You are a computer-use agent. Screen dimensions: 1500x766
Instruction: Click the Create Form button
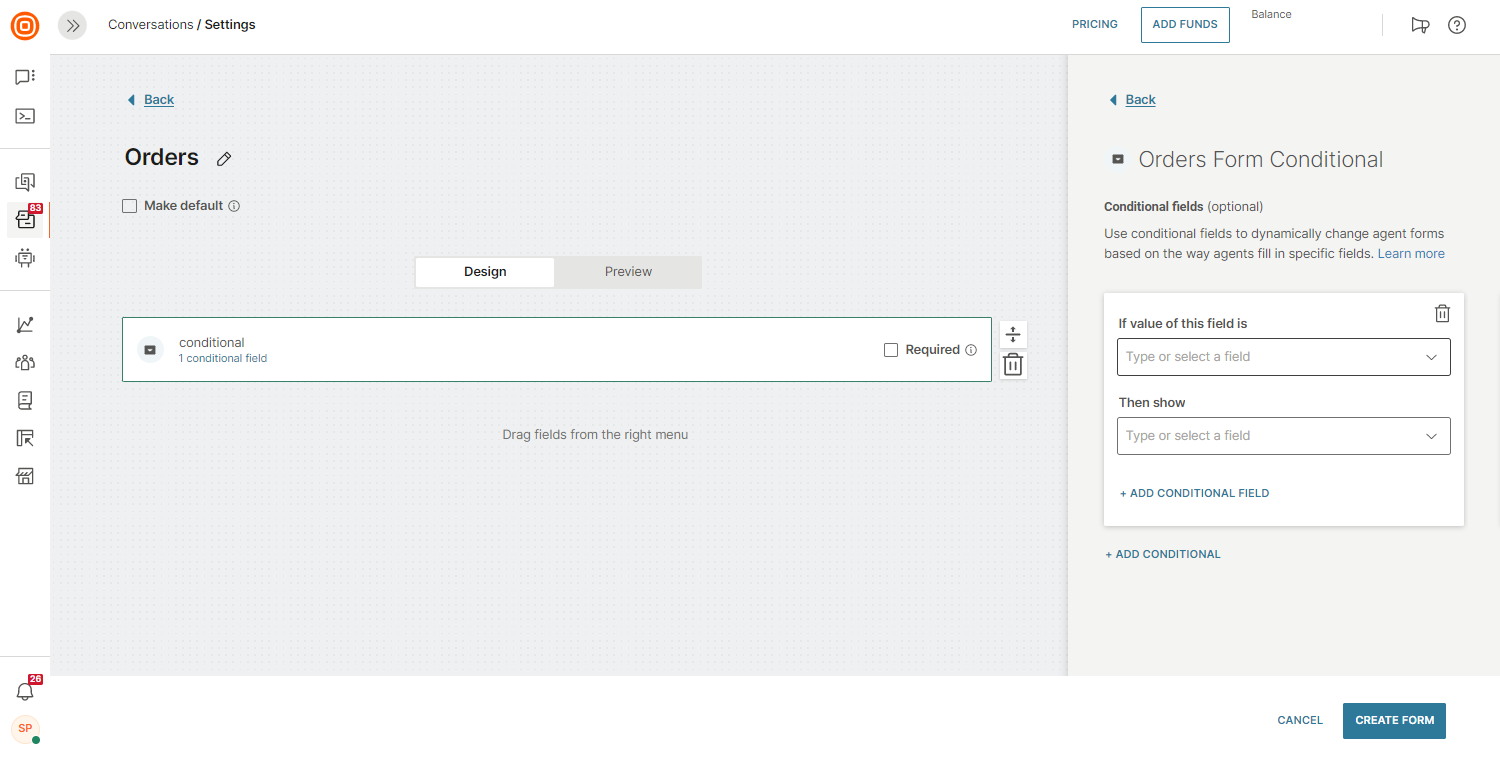[1394, 720]
